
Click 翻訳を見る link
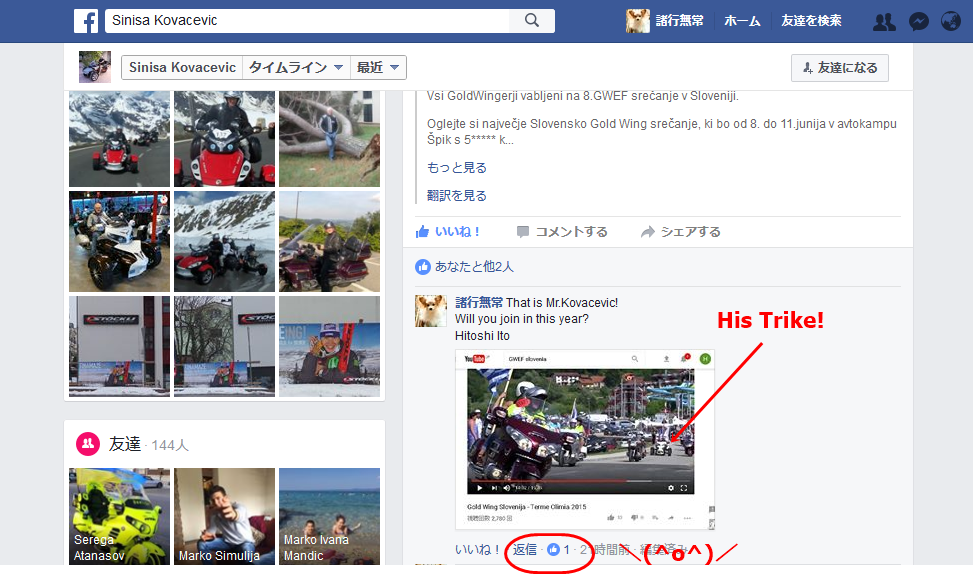click(457, 196)
